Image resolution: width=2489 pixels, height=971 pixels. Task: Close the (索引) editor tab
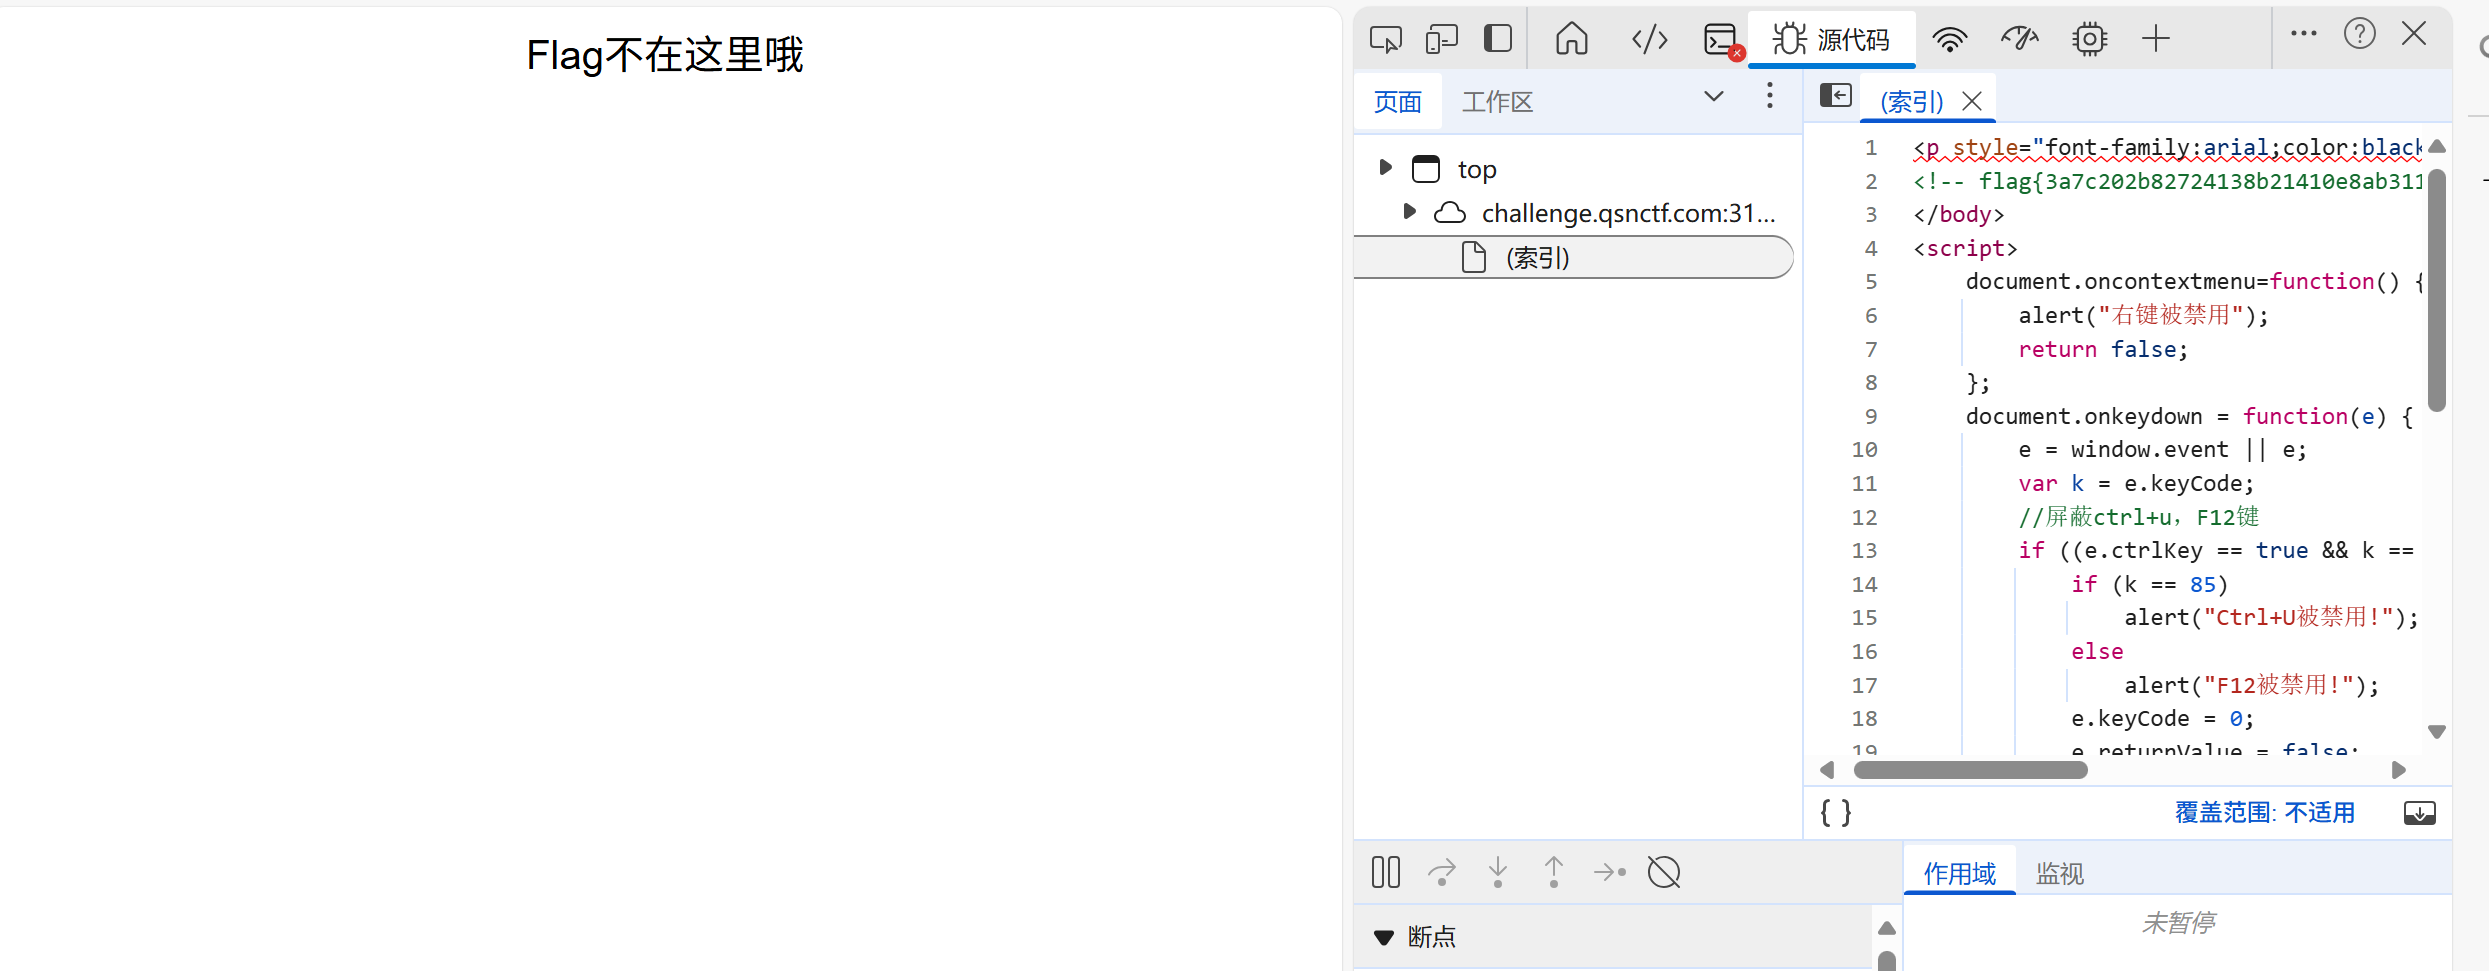pyautogui.click(x=1972, y=101)
